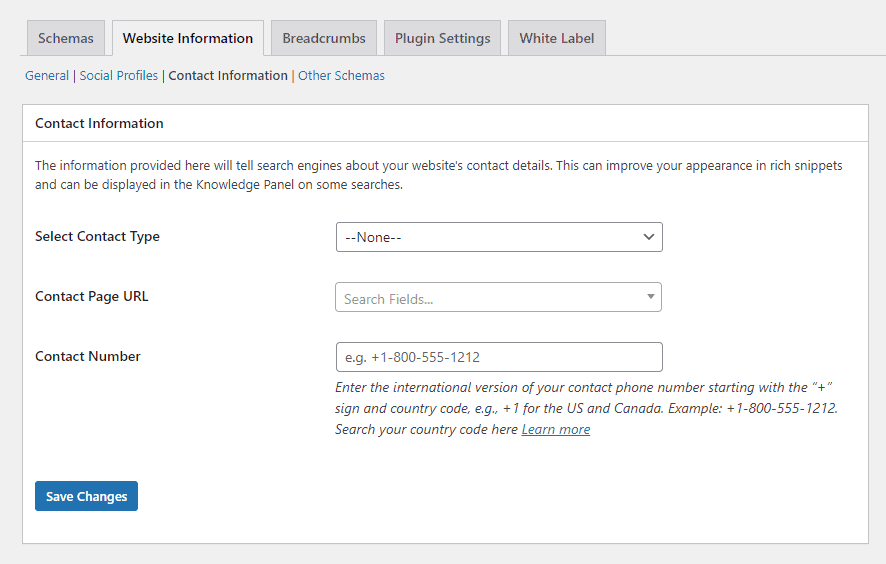Viewport: 886px width, 564px height.
Task: Select the Website Information tab
Action: [187, 39]
